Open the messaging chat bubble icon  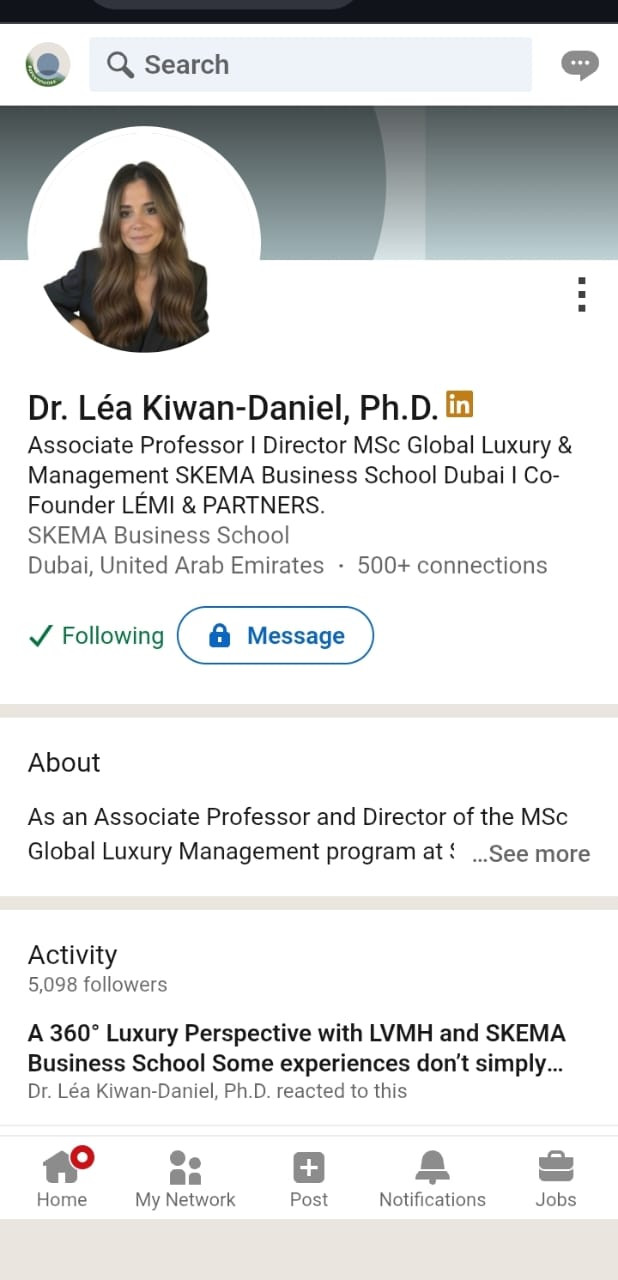[580, 65]
